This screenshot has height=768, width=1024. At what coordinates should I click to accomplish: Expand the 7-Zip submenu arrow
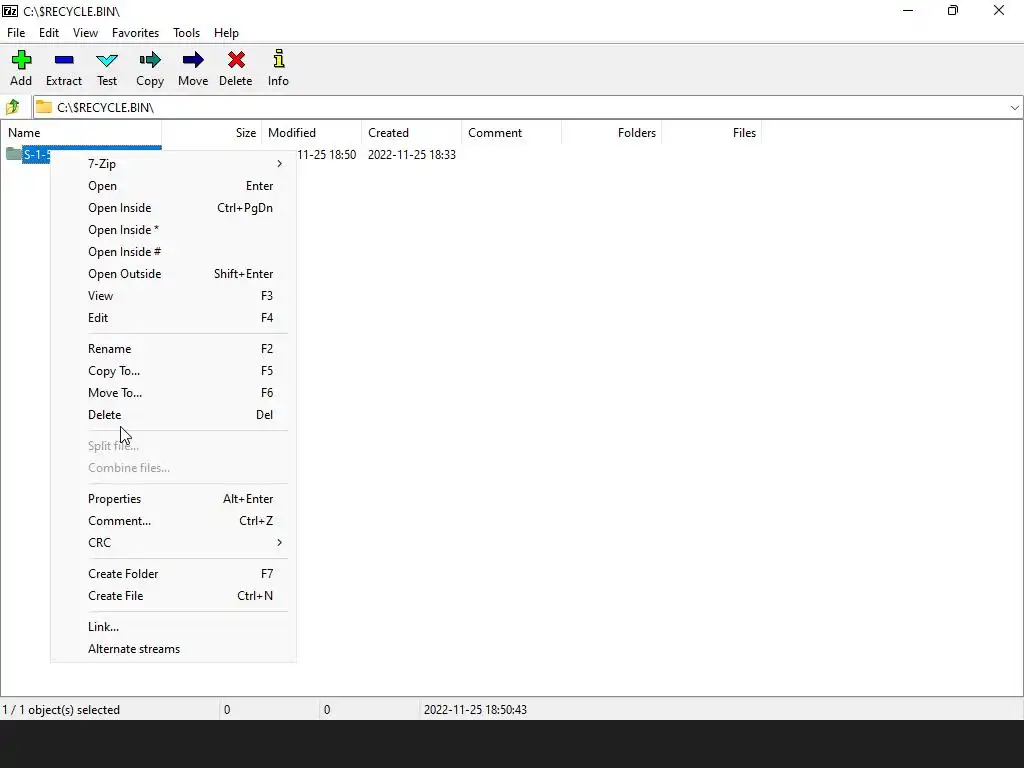(280, 163)
